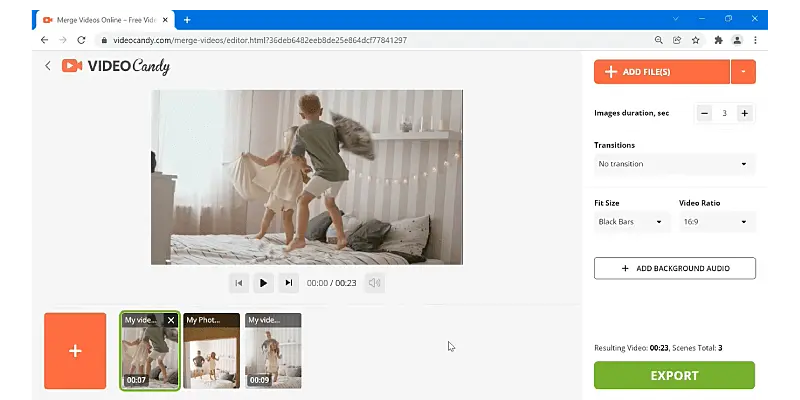Screen dimensions: 800x400
Task: Toggle the preview mute speaker icon
Action: pos(374,283)
